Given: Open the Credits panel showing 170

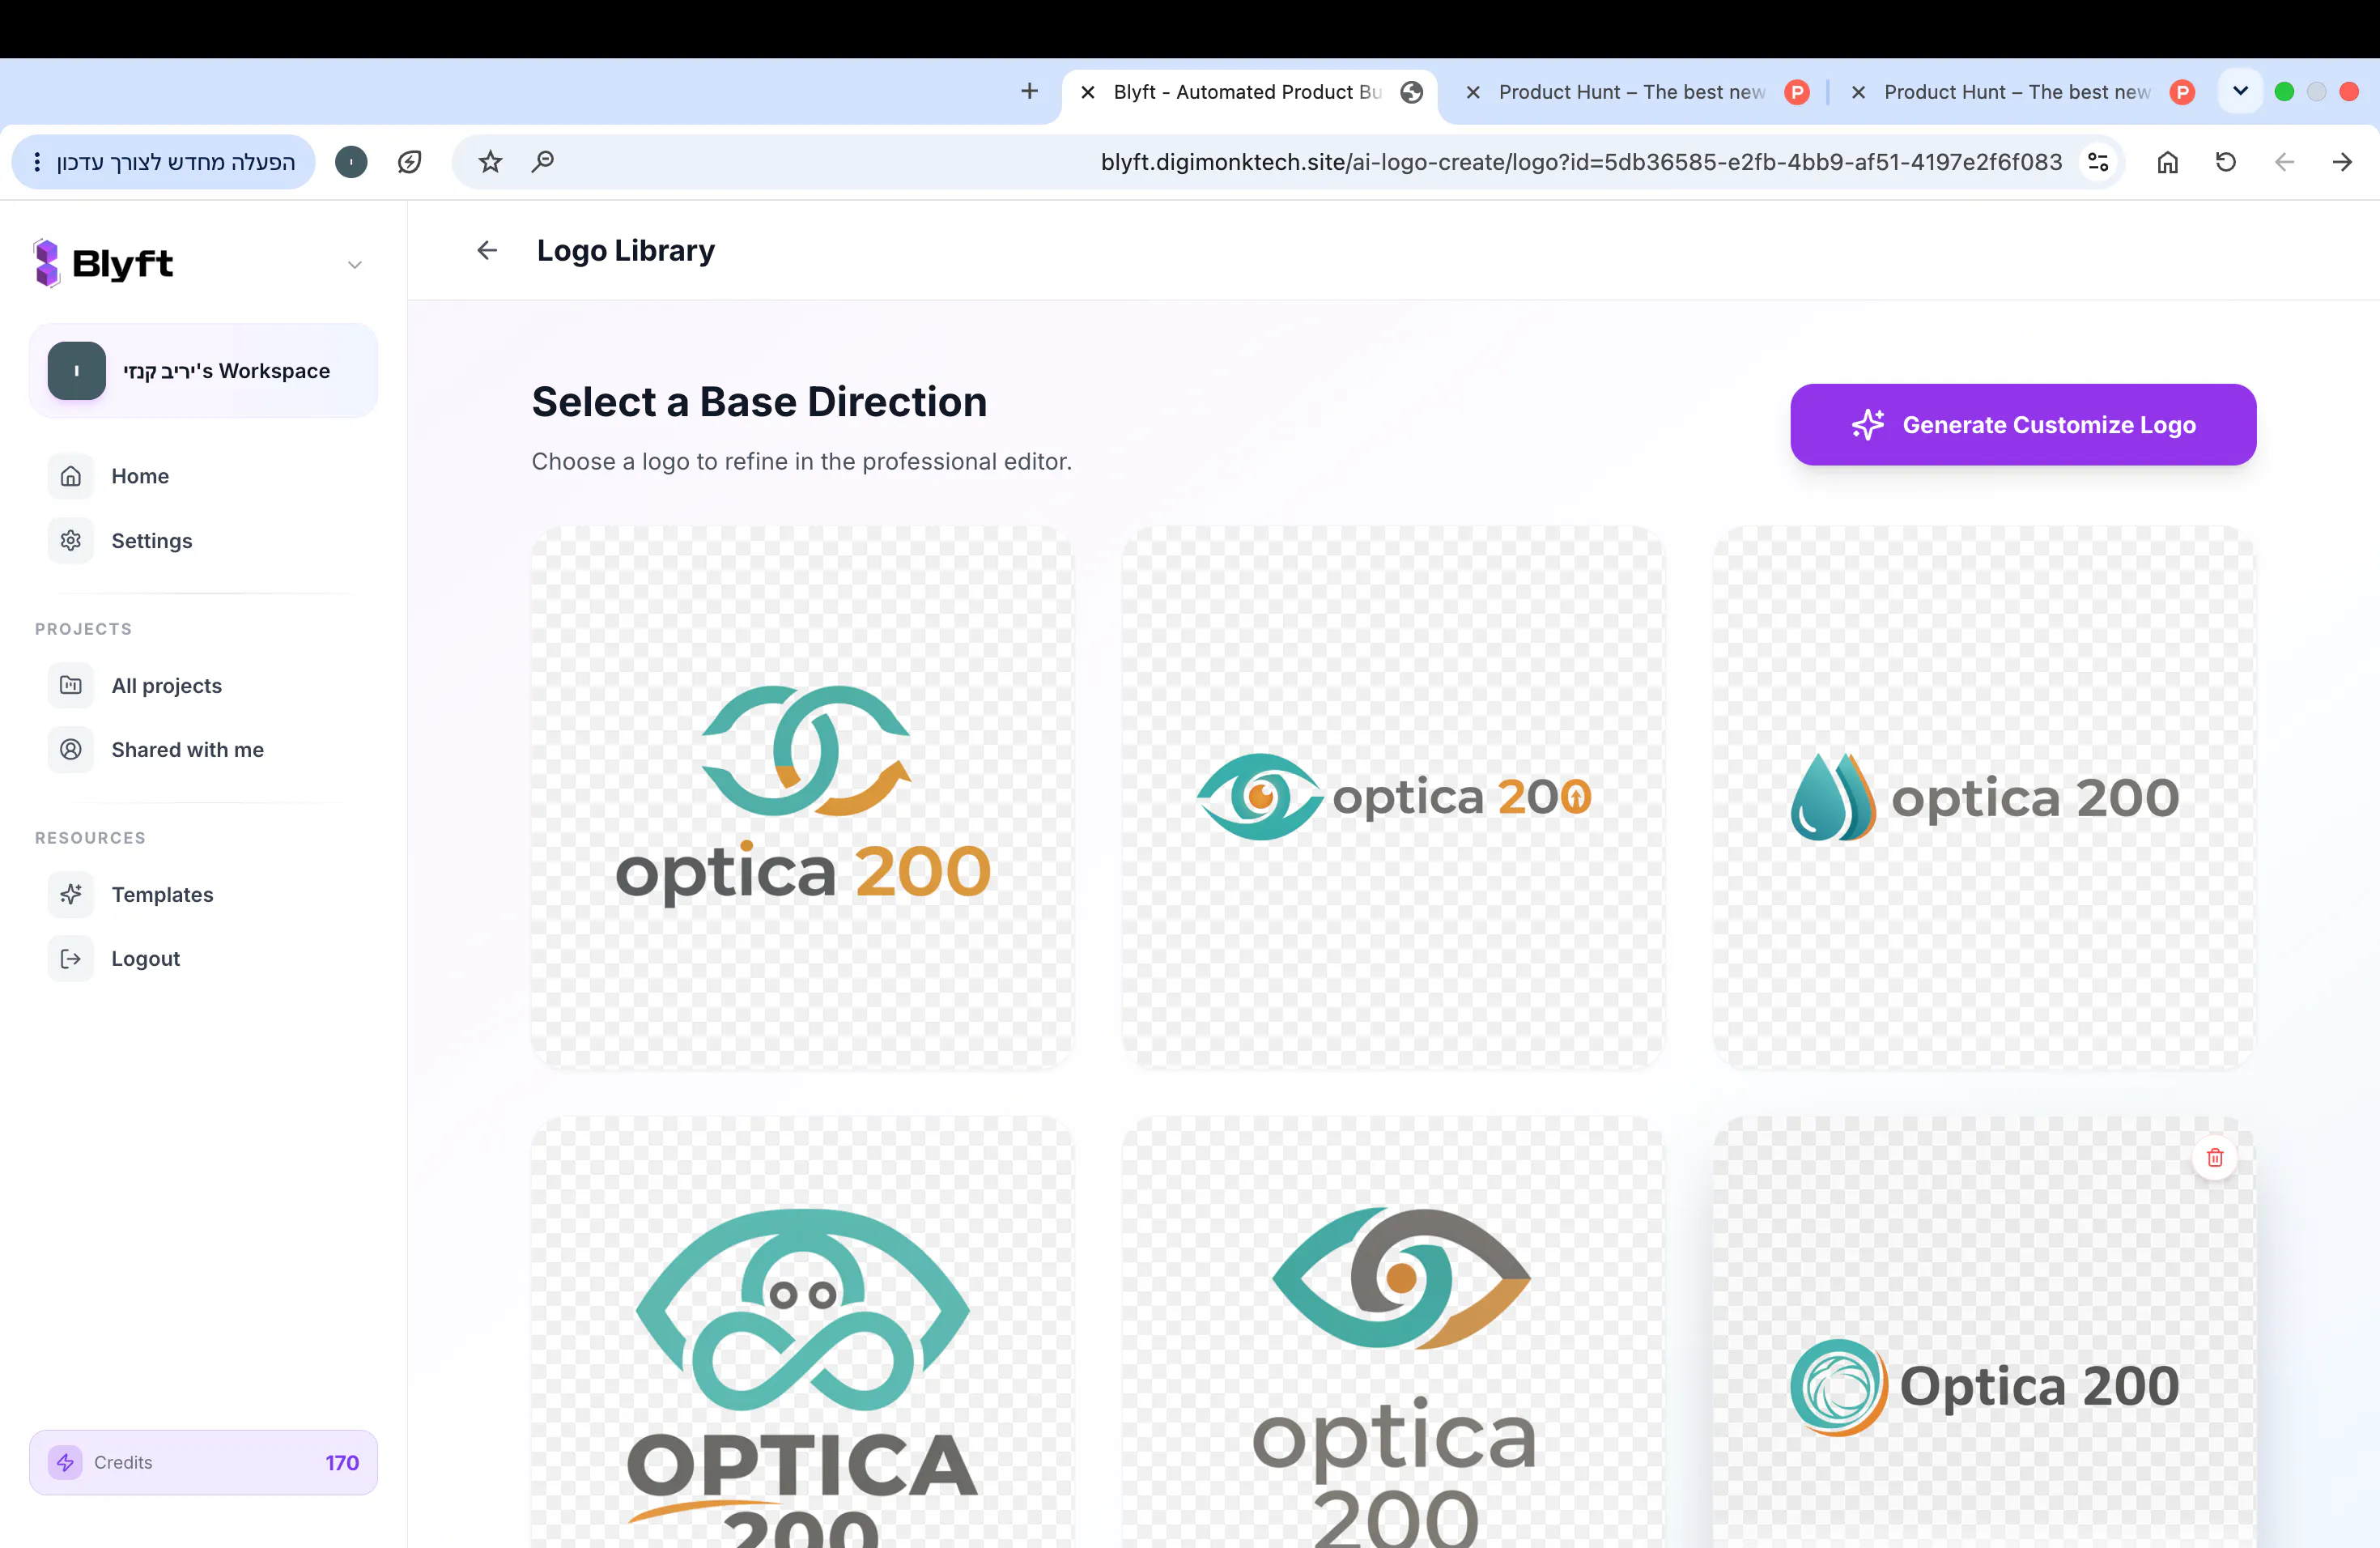Looking at the screenshot, I should [204, 1463].
